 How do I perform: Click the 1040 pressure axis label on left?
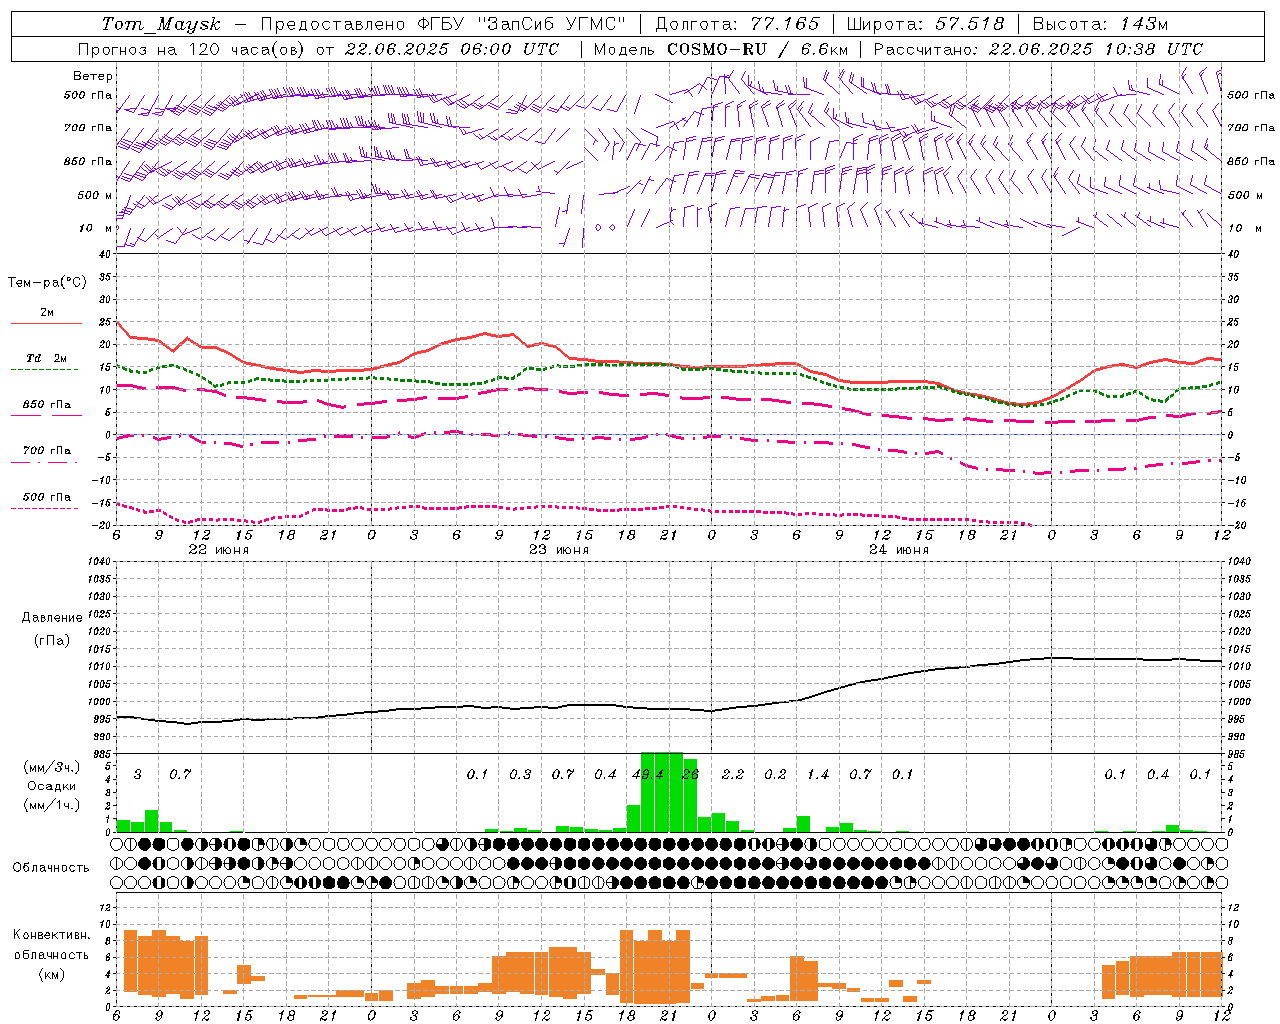[98, 561]
